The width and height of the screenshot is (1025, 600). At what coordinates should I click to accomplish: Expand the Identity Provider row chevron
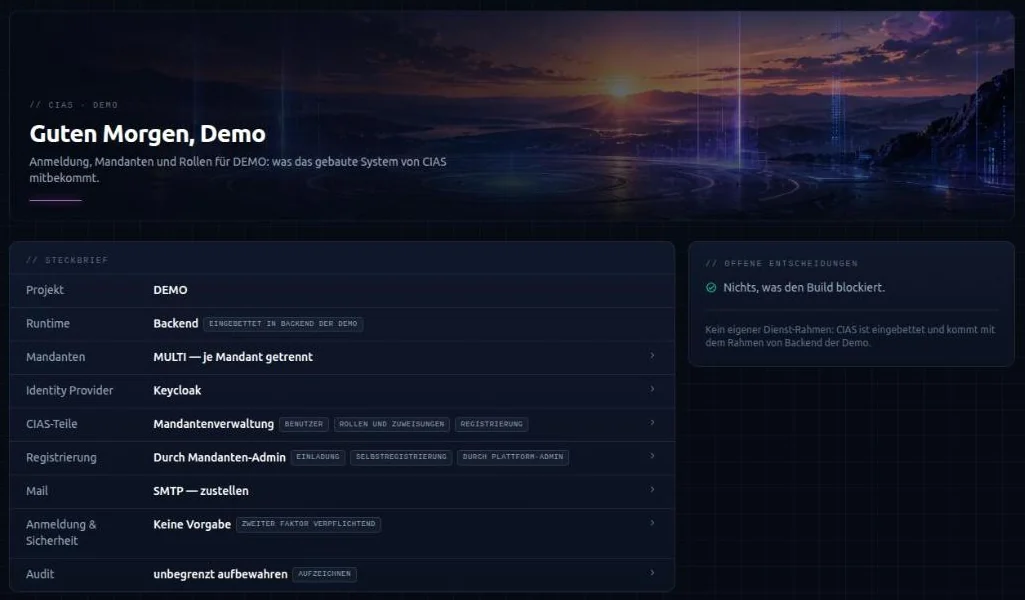(x=652, y=389)
